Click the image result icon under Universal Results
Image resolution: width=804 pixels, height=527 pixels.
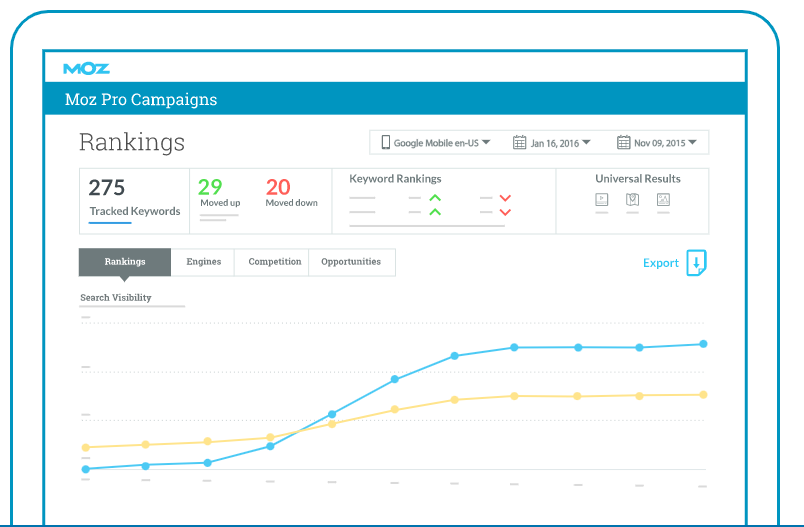(x=663, y=199)
